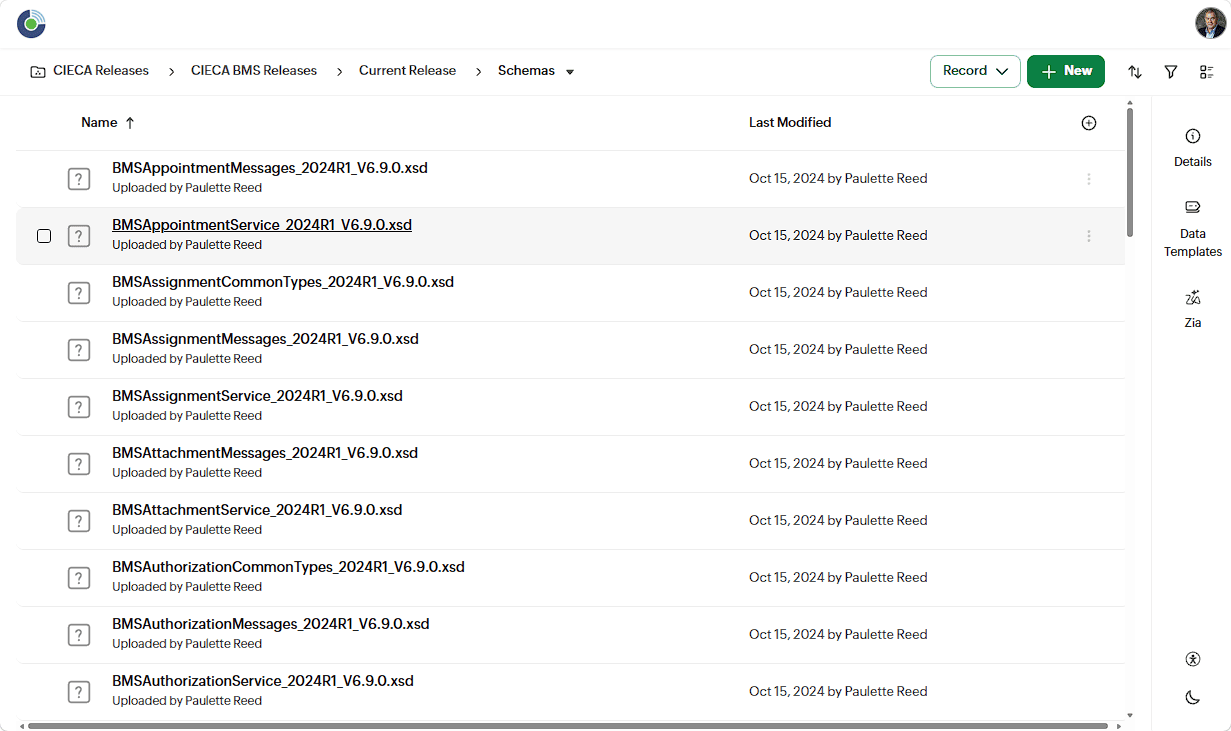Add a column using plus circle icon
This screenshot has width=1231, height=731.
pos(1089,123)
